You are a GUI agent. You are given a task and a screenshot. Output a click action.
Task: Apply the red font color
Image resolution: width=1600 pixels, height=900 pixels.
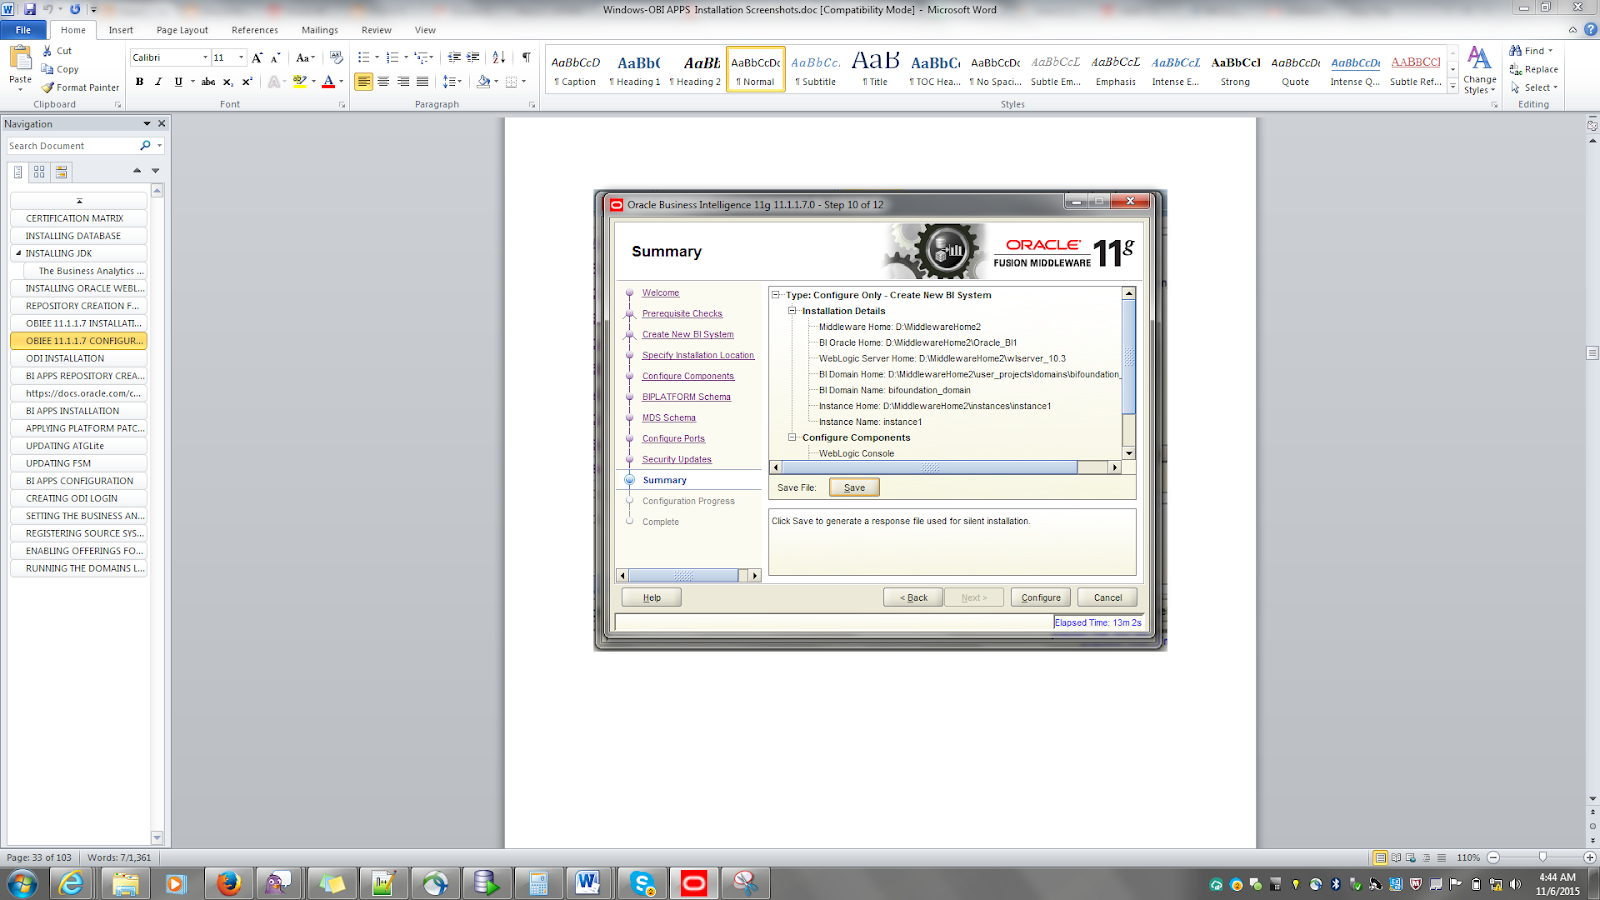click(x=328, y=82)
